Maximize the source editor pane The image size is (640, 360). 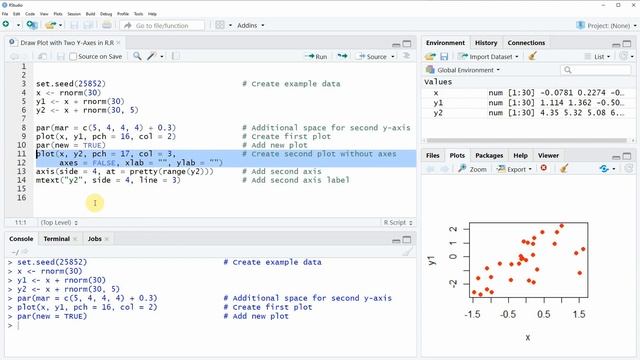(x=407, y=43)
